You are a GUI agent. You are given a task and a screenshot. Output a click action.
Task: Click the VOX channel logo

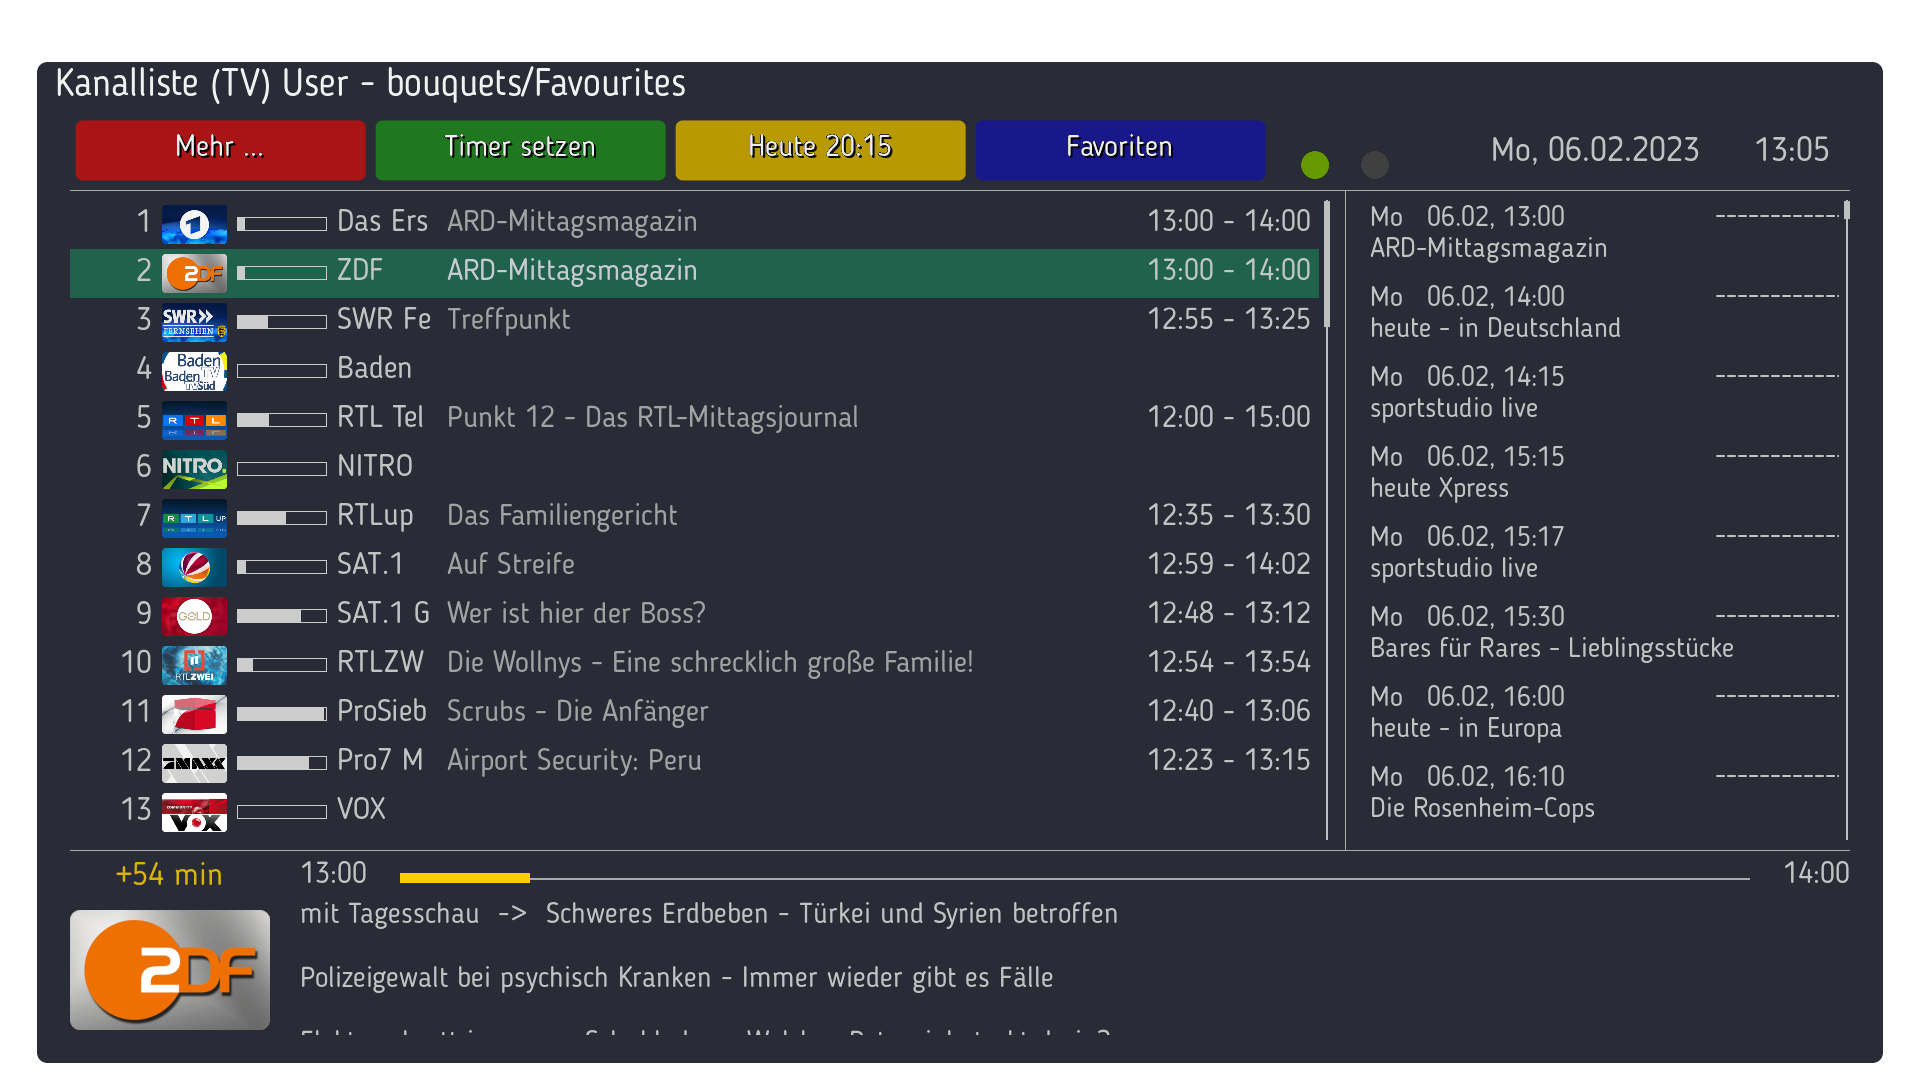(194, 812)
